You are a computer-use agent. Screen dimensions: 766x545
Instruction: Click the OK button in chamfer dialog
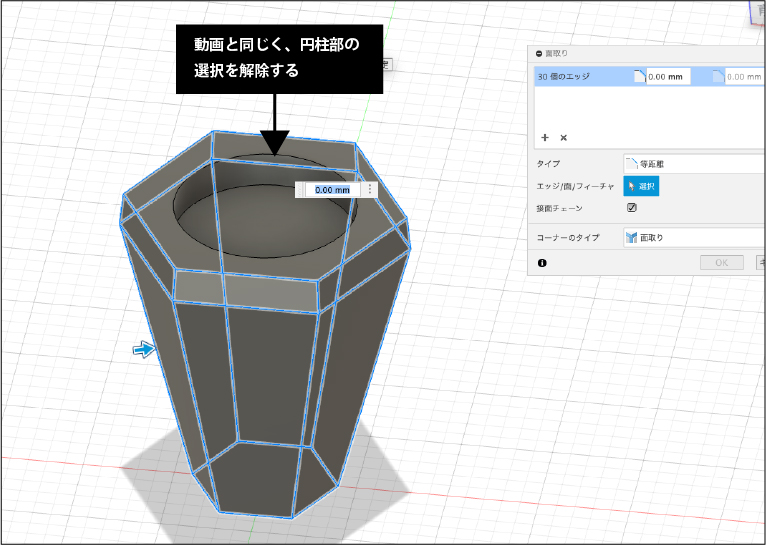tap(720, 262)
